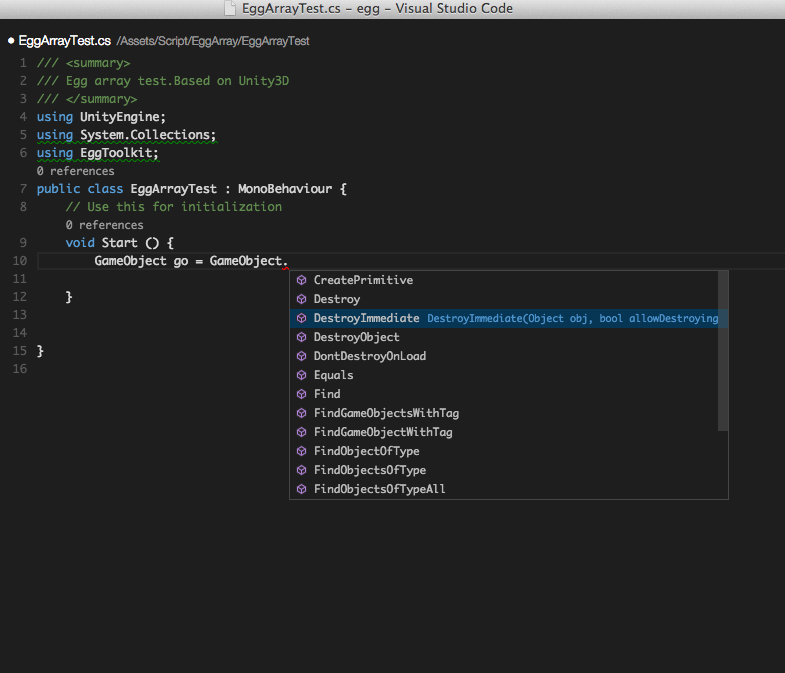Click the unsaved dot on EggArrayTest.cs tab
The image size is (785, 673).
point(11,41)
